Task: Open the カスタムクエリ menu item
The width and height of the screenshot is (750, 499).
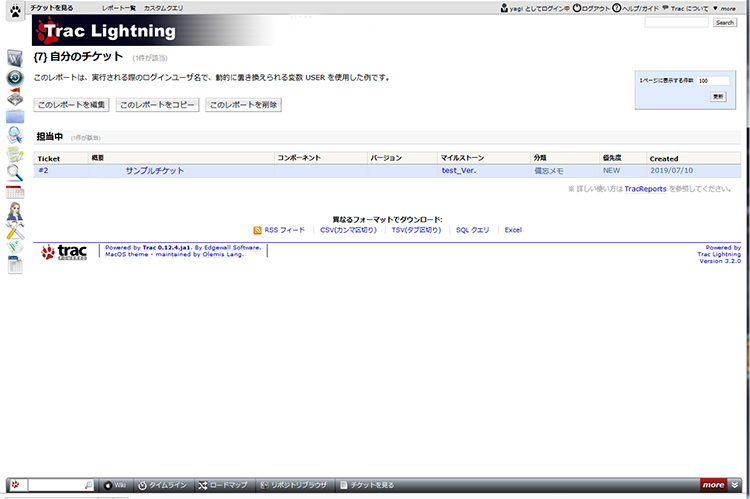Action: point(163,8)
